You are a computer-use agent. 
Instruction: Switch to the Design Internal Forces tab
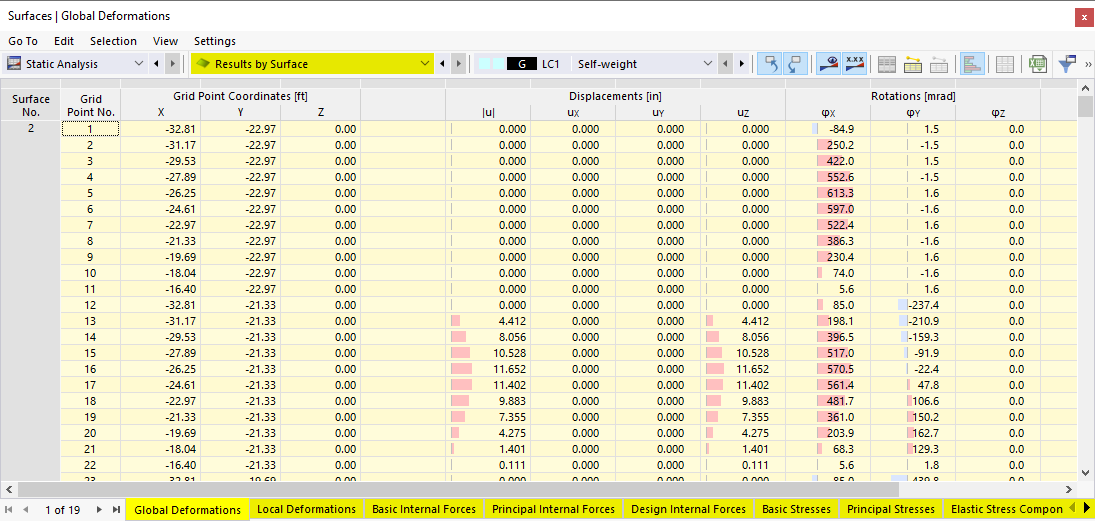[x=688, y=509]
